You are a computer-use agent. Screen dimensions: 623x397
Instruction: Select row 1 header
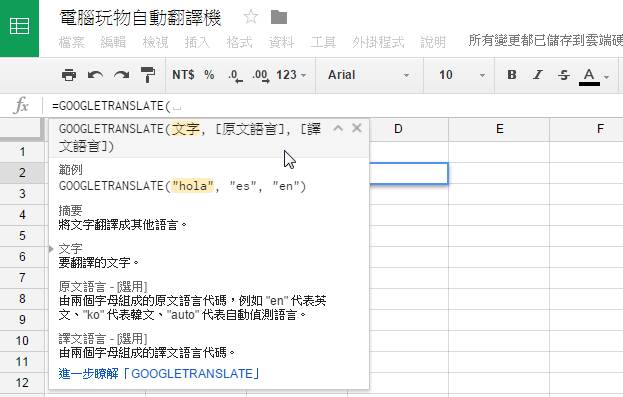[x=22, y=151]
